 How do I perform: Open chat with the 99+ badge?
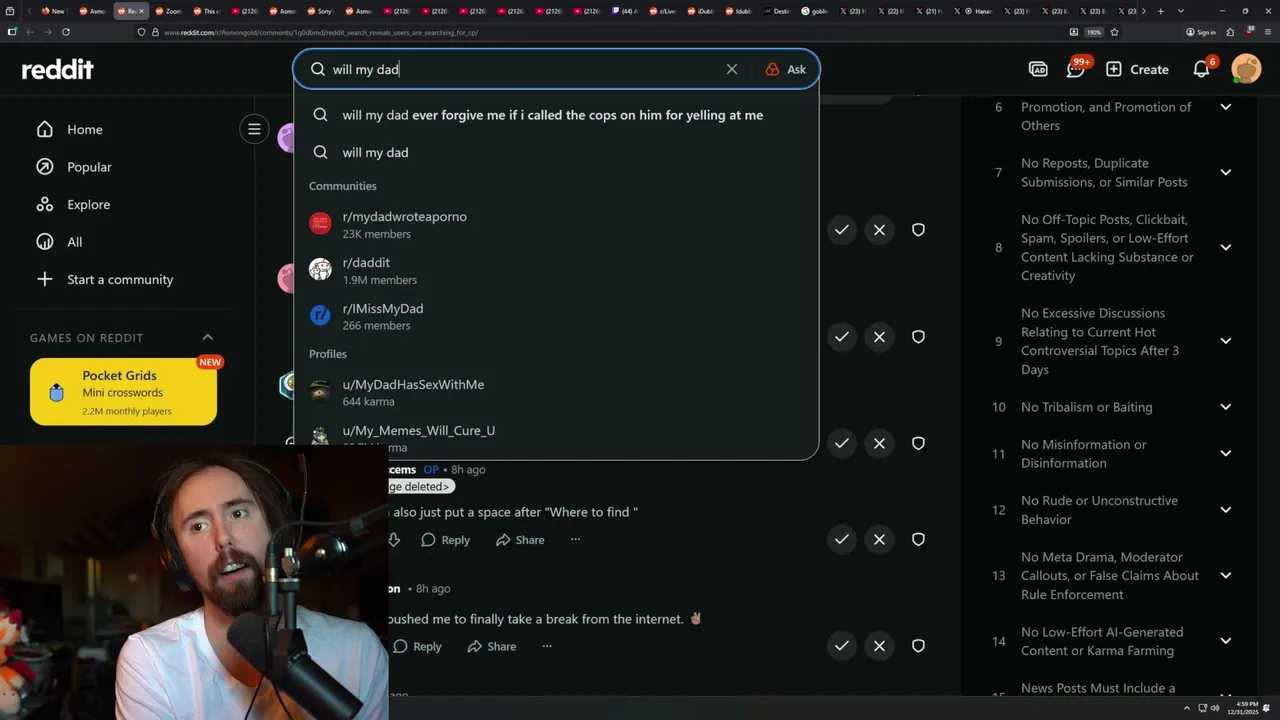tap(1077, 69)
